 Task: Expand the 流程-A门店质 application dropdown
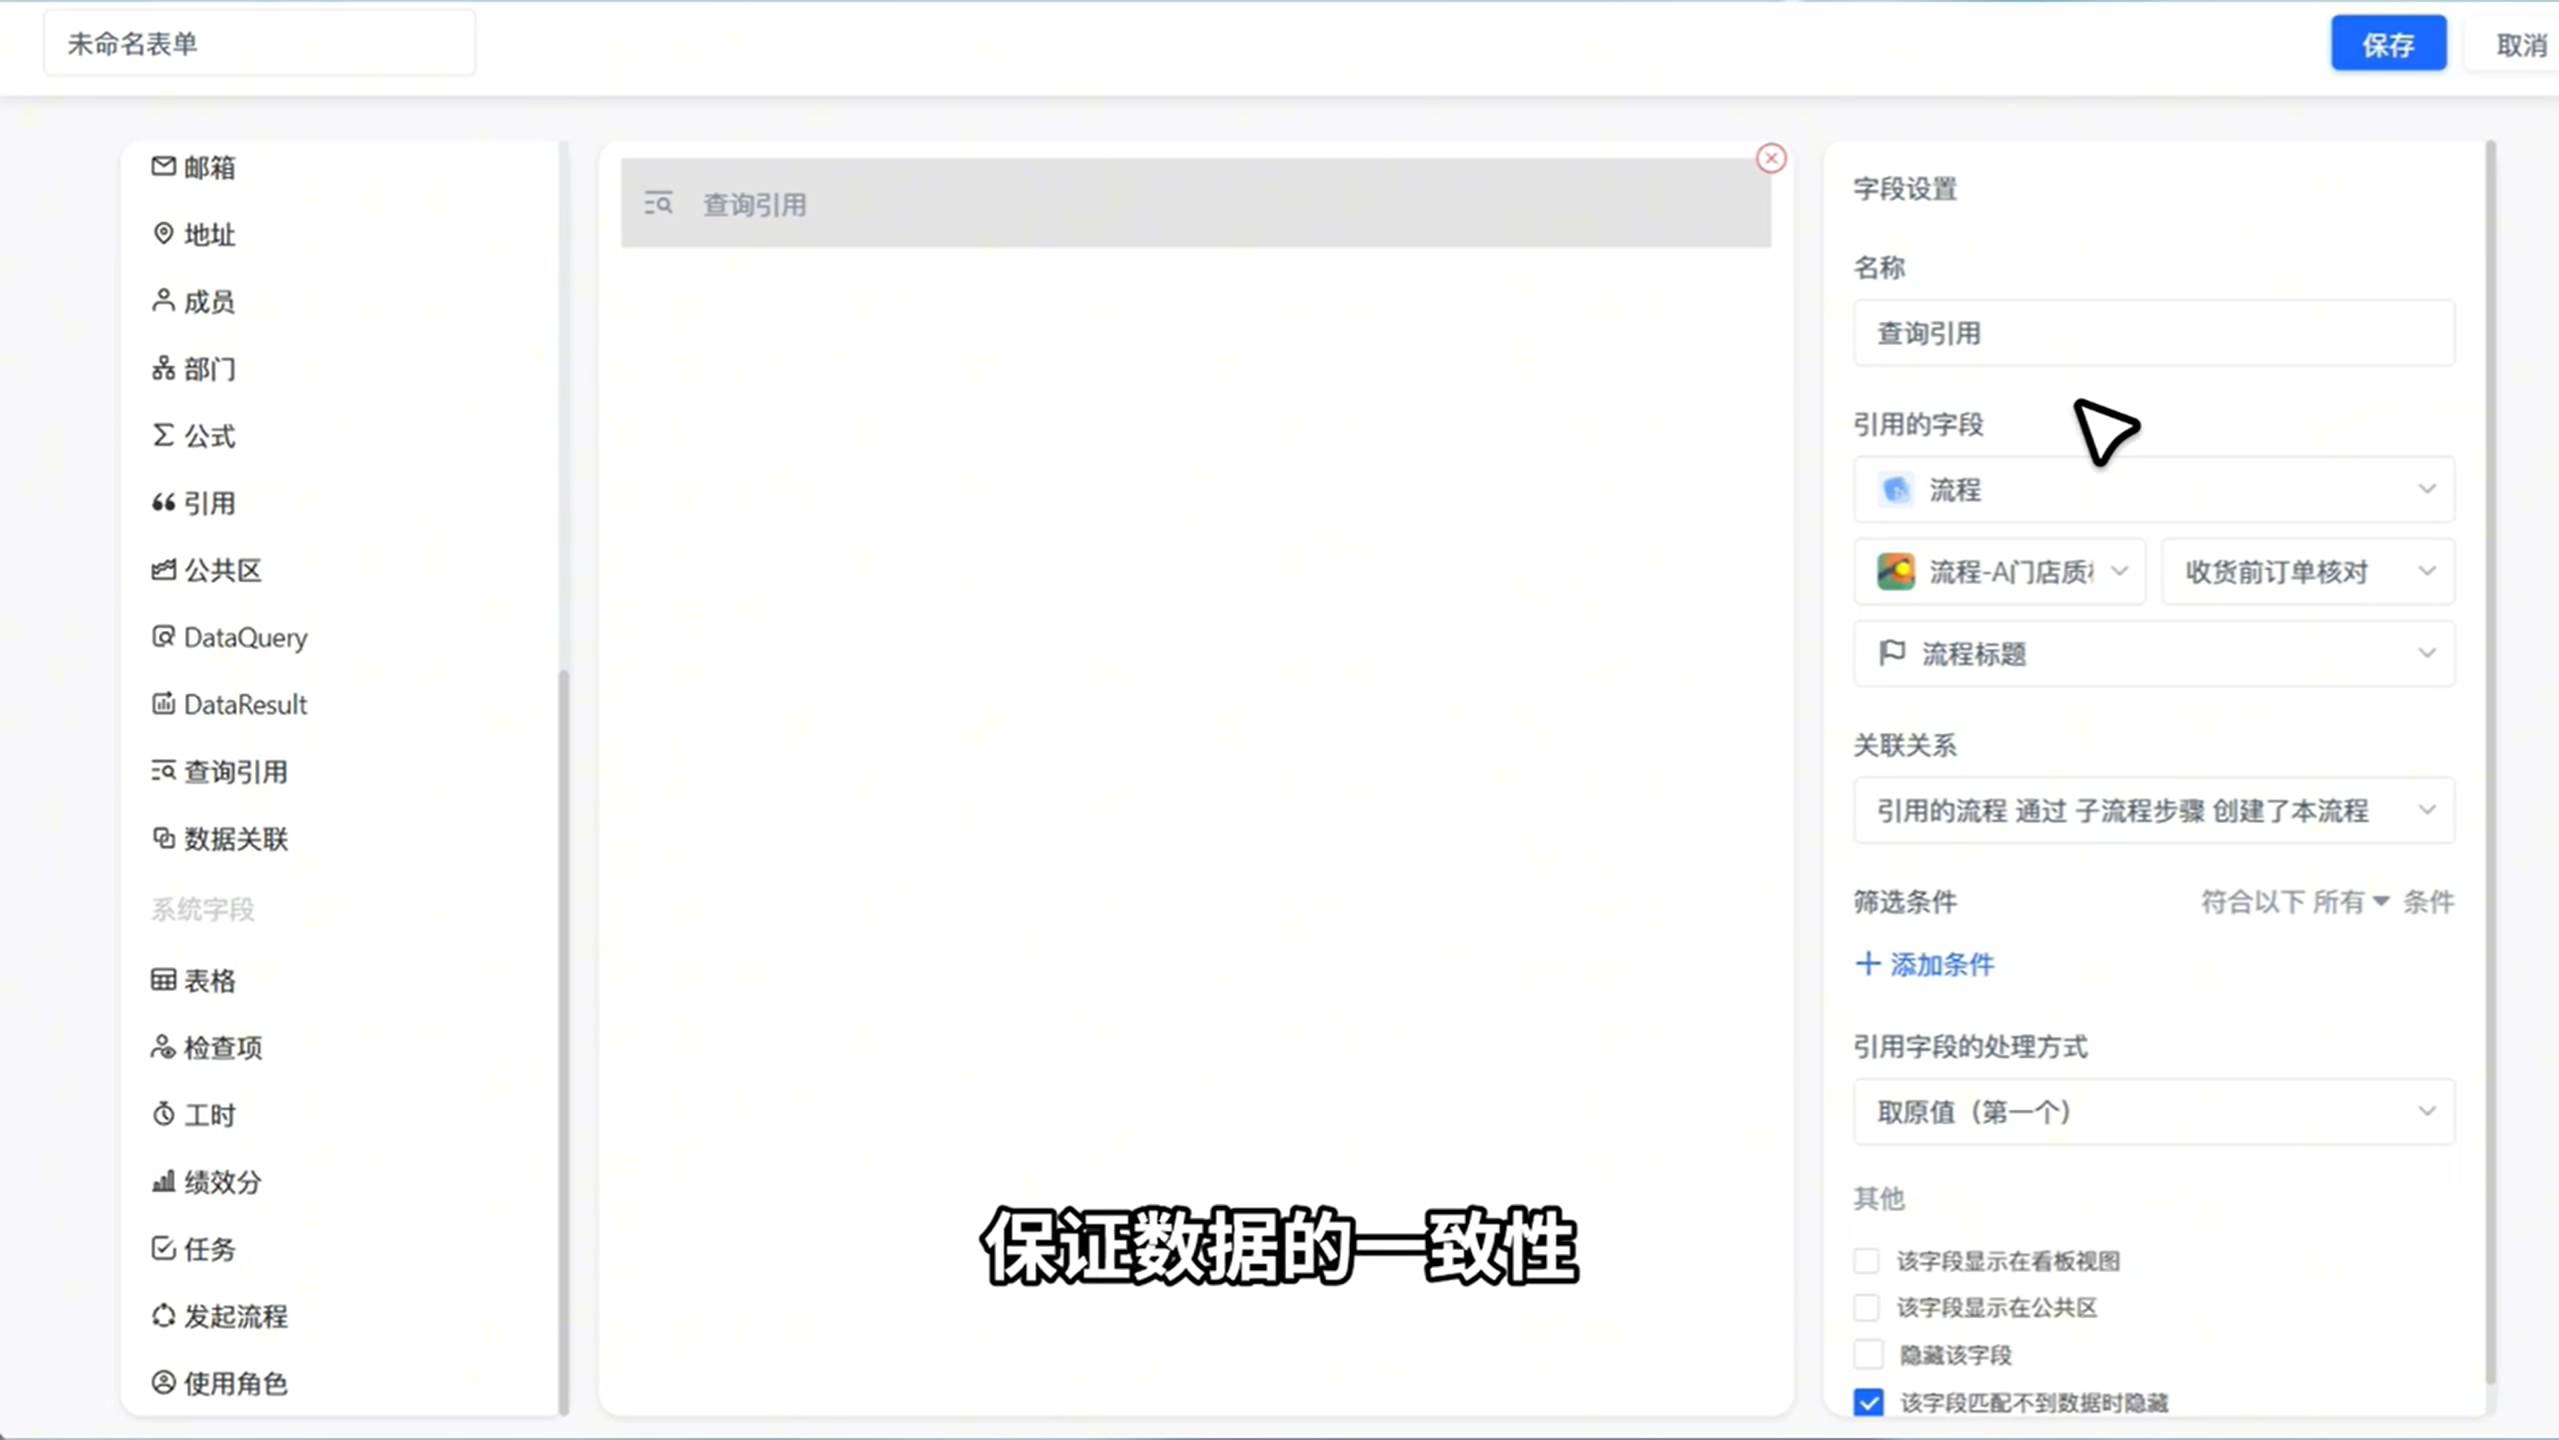click(x=1999, y=571)
